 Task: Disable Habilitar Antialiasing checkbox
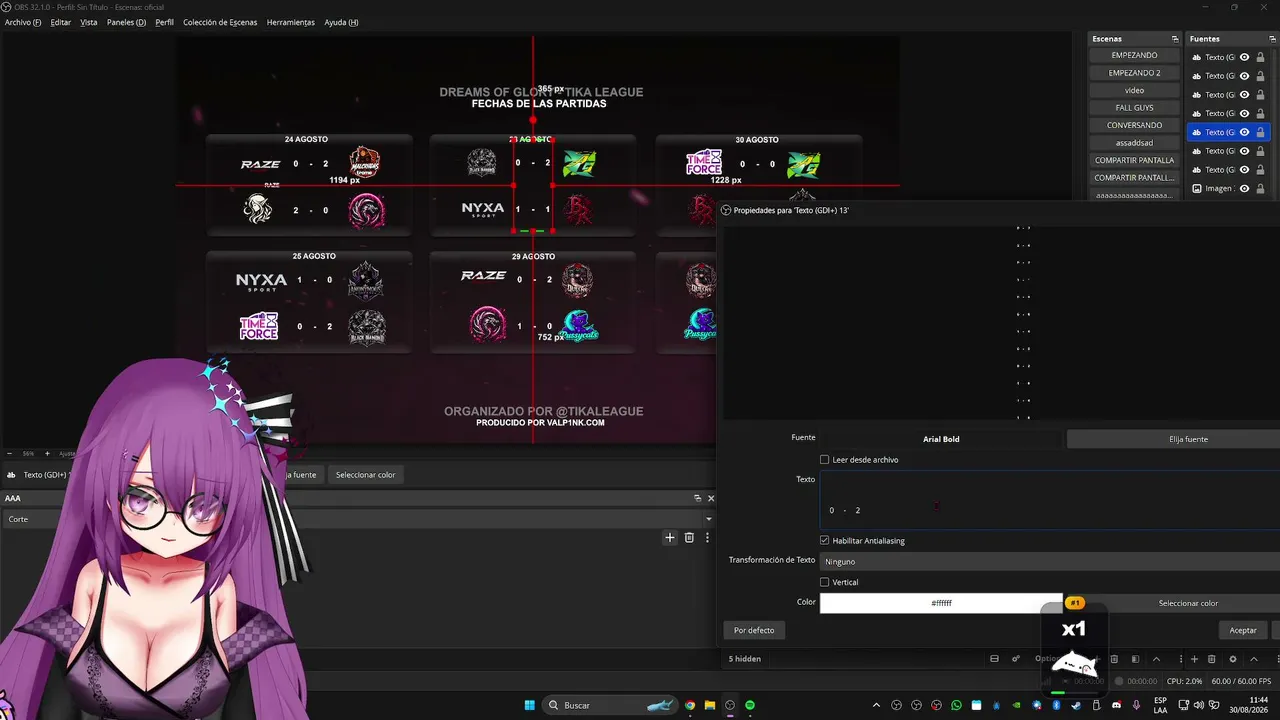[825, 541]
